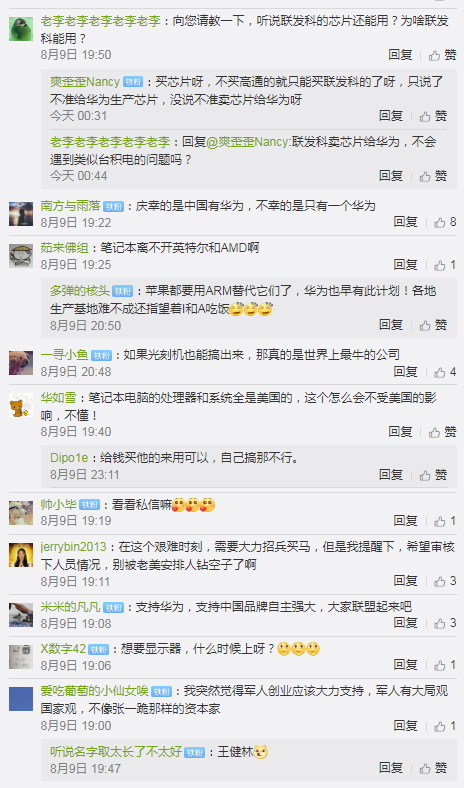Click the 铁粉 badge next to 帅小毕

click(90, 505)
